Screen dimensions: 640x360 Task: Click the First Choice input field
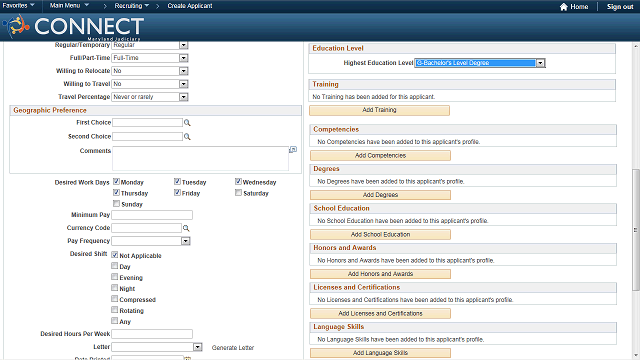(x=147, y=122)
